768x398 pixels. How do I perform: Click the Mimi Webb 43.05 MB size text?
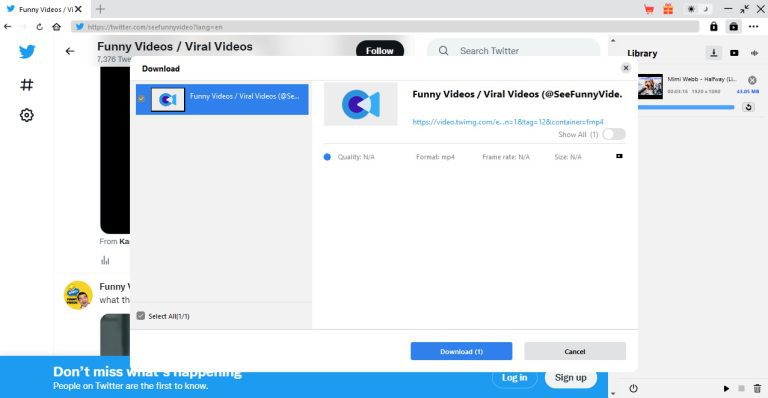747,92
